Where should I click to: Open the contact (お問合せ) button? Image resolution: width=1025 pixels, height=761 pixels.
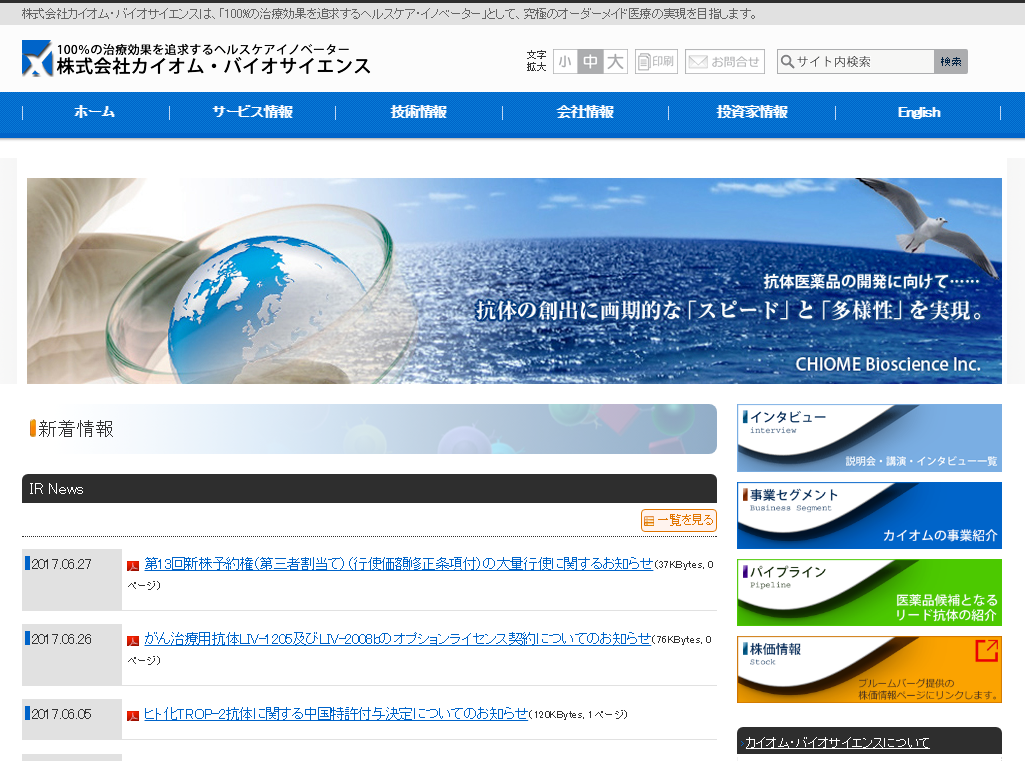point(725,61)
